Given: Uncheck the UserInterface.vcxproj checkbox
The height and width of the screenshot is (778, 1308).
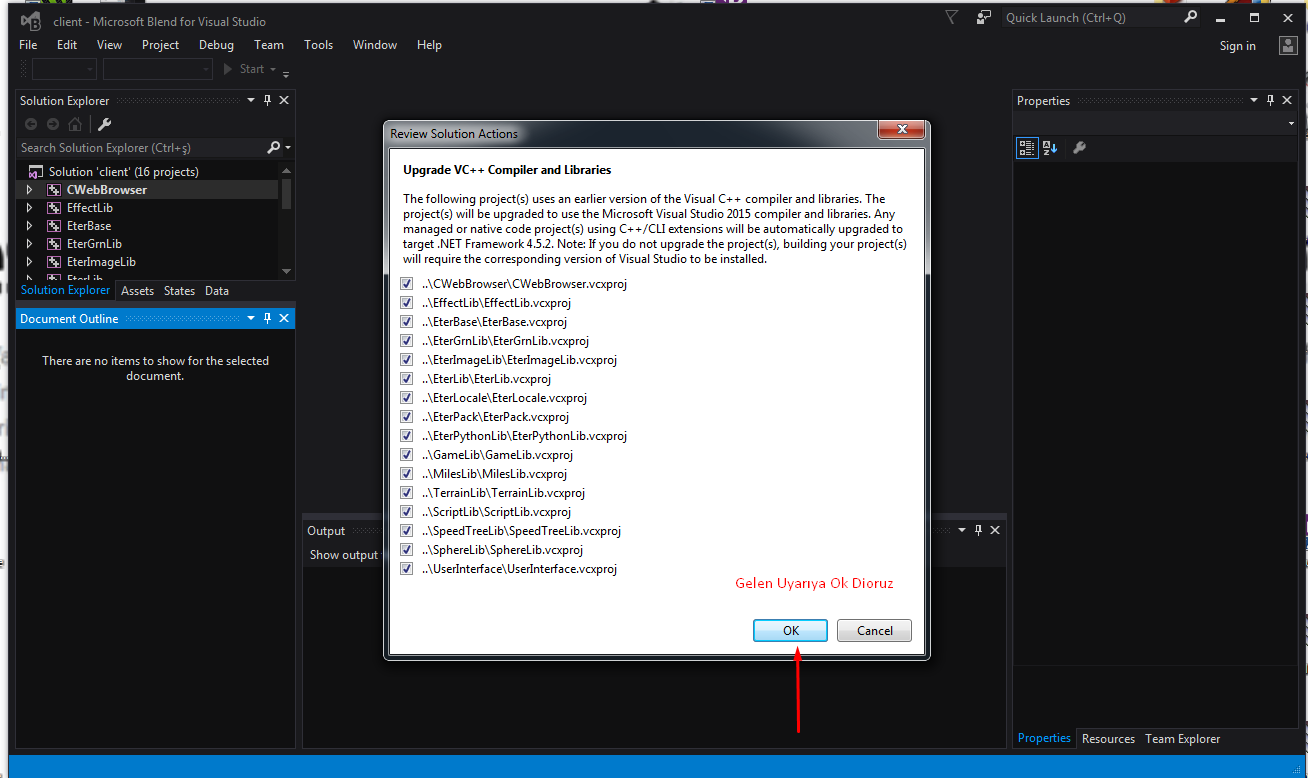Looking at the screenshot, I should pos(407,569).
